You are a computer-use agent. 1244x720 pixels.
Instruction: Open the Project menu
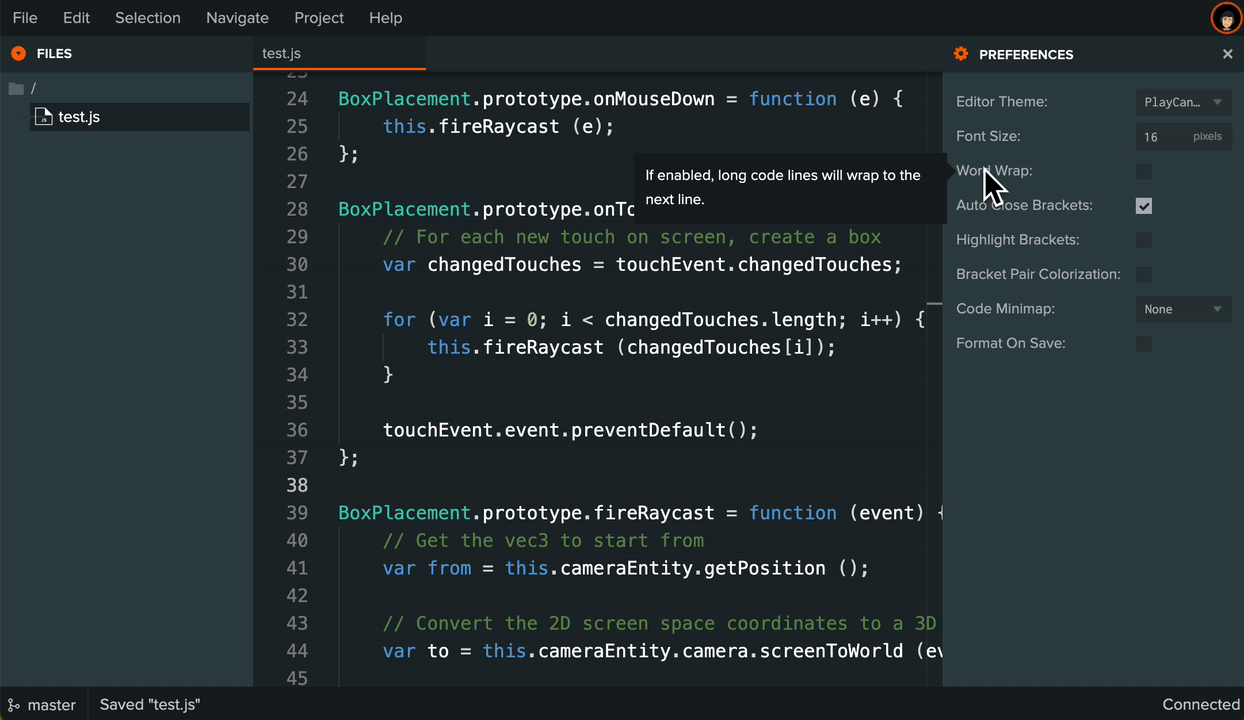tap(318, 17)
